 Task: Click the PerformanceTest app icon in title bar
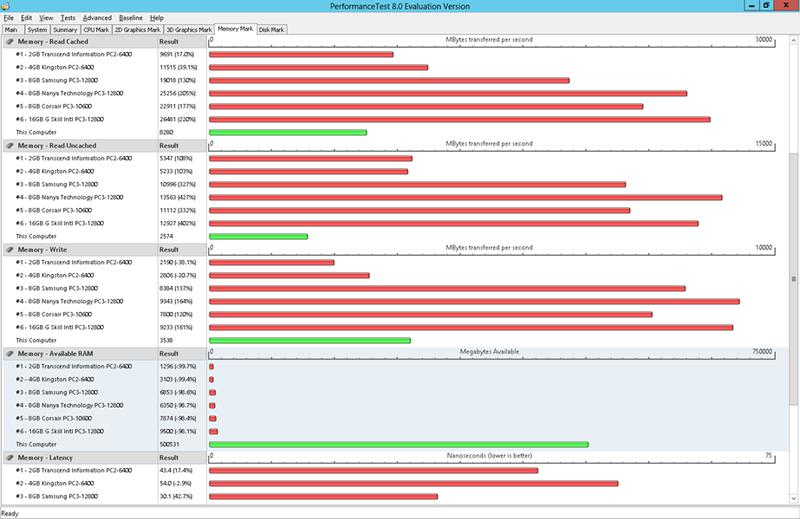coord(5,6)
